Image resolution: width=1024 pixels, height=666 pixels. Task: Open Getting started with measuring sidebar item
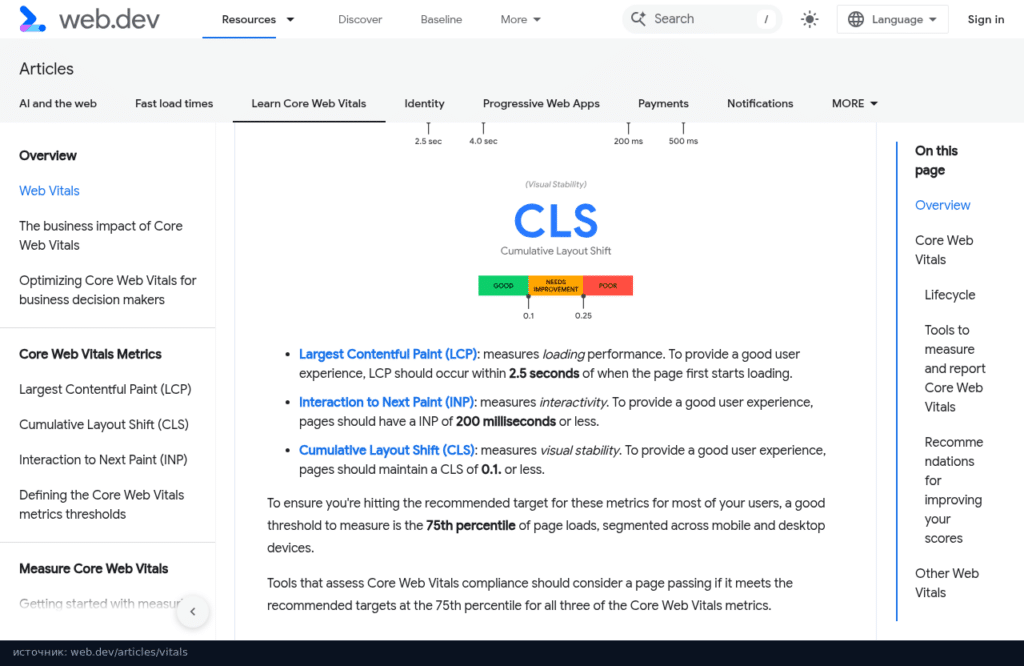(x=100, y=603)
